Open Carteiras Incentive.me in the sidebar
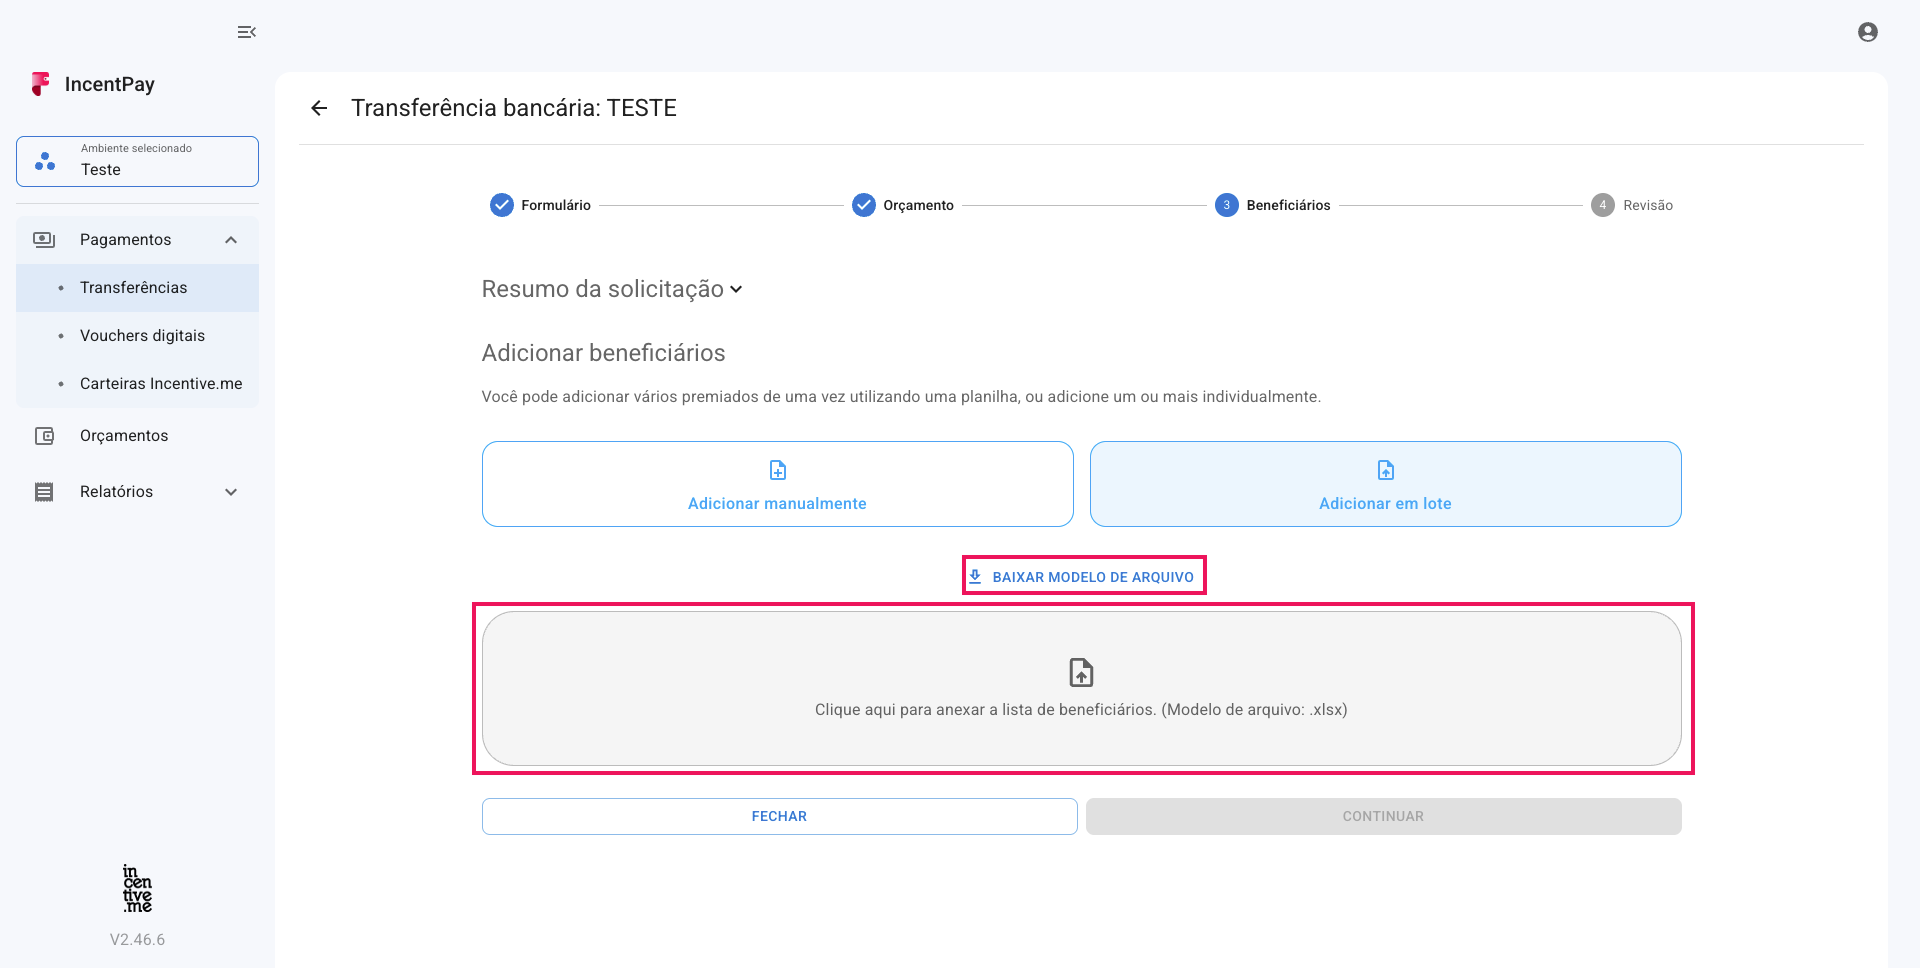The height and width of the screenshot is (968, 1920). tap(137, 384)
